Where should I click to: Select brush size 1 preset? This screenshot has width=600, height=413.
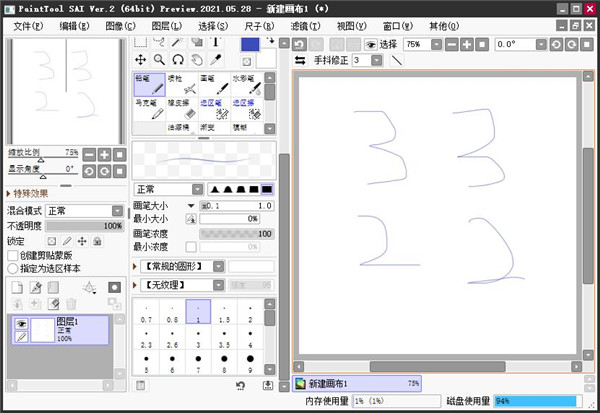(199, 313)
